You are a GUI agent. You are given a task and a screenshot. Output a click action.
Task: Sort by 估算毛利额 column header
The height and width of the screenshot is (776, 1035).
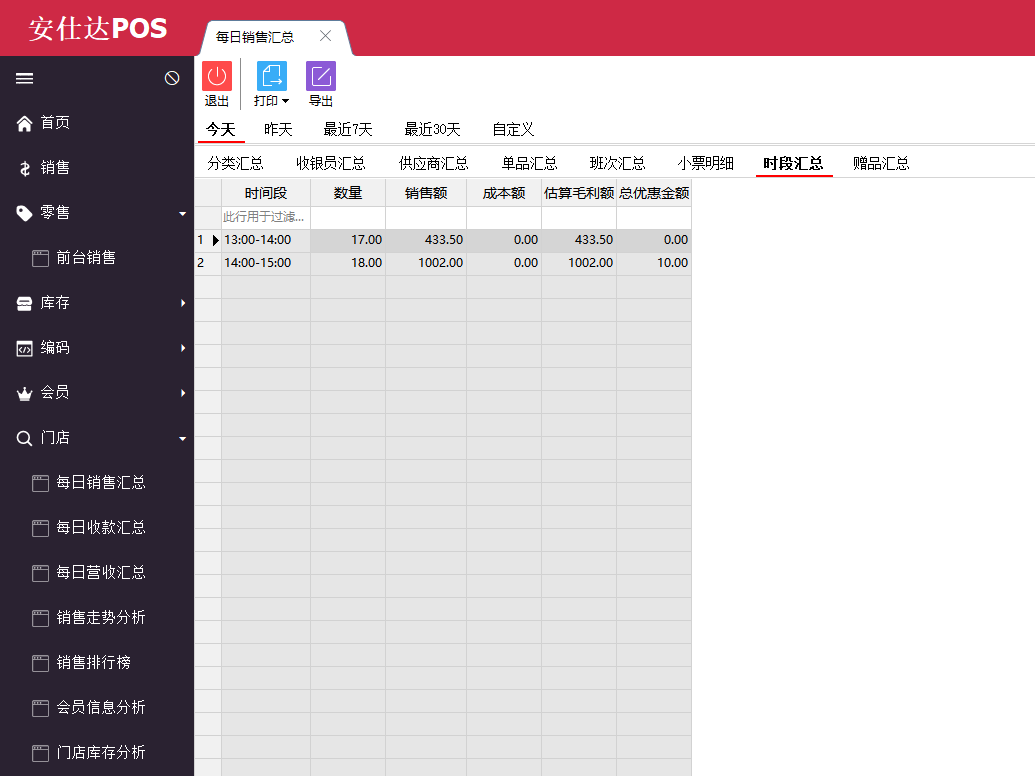tap(579, 193)
